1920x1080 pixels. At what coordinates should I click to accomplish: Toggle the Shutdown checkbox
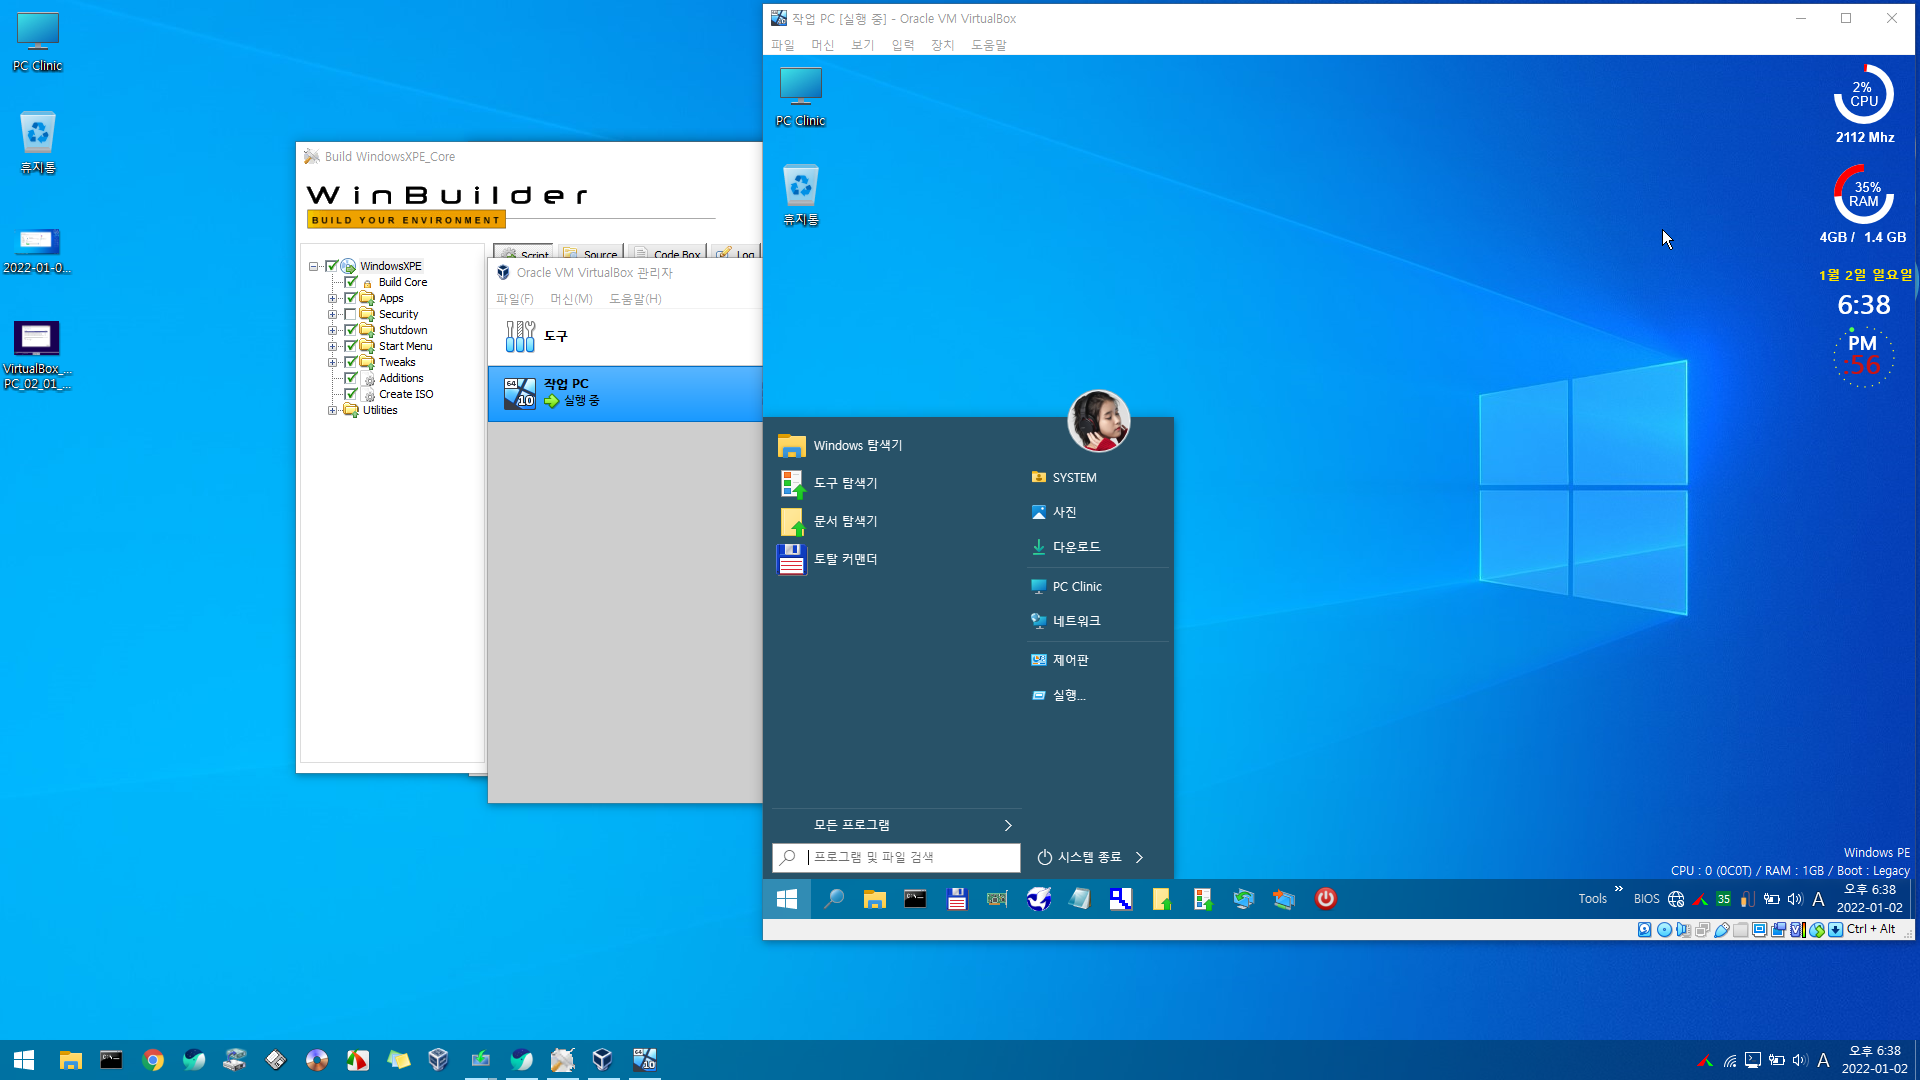pyautogui.click(x=351, y=330)
